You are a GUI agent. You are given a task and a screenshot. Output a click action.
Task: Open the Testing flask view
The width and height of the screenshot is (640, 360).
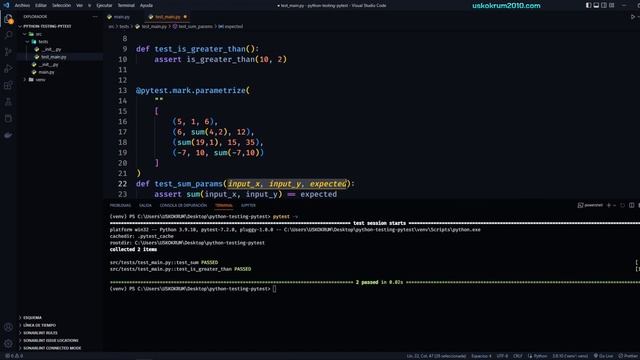tap(8, 102)
